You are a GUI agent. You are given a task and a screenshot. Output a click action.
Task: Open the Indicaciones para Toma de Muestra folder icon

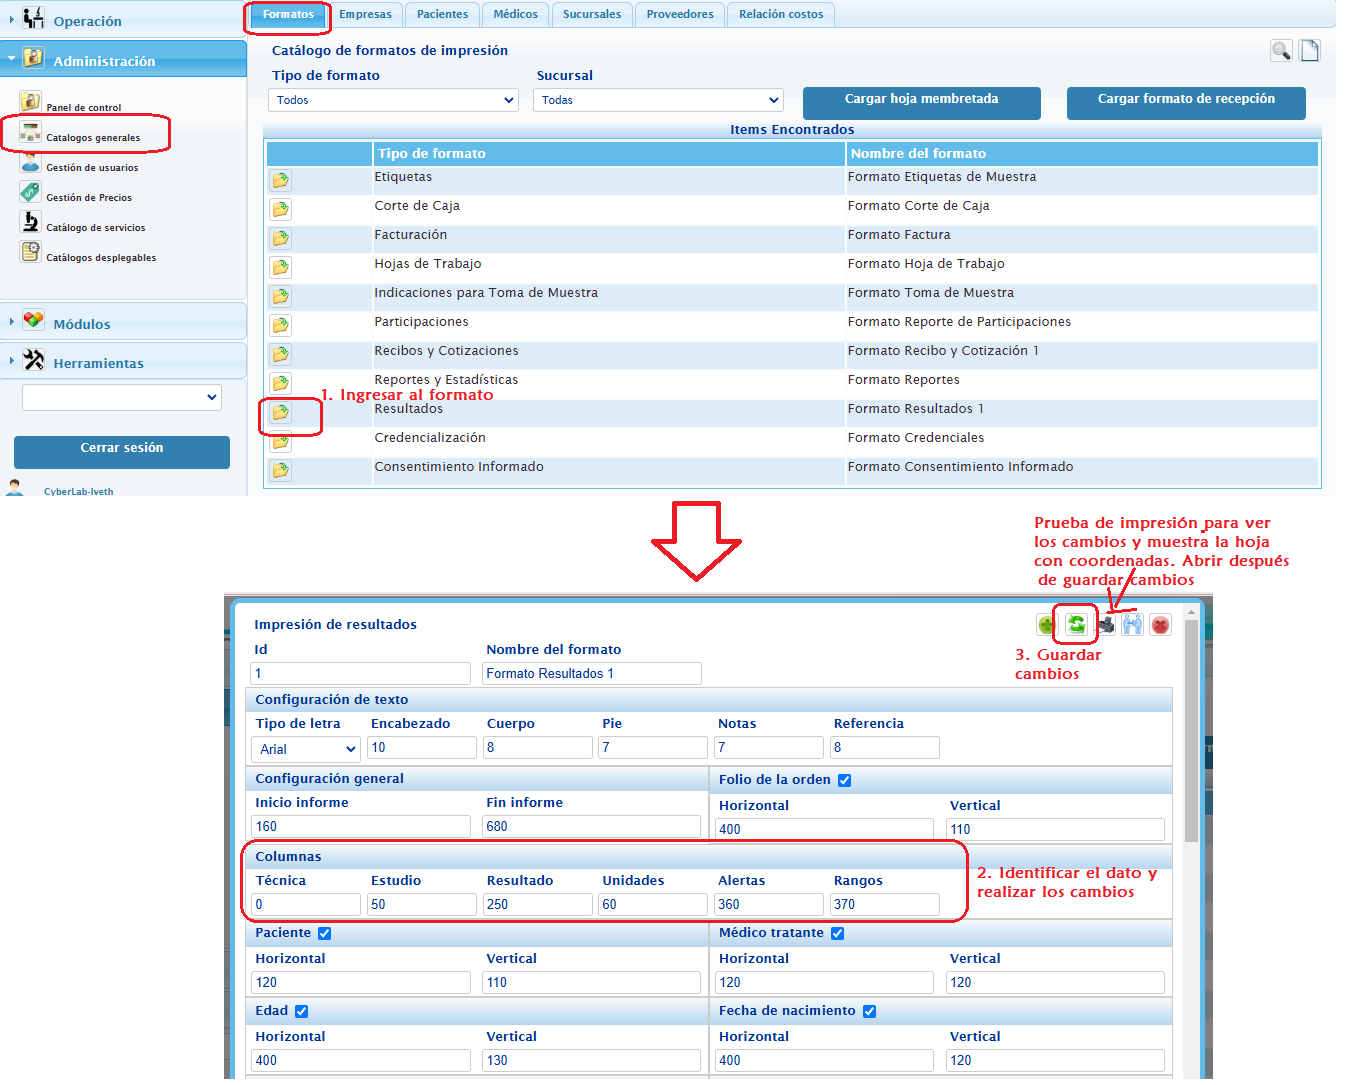pos(281,296)
